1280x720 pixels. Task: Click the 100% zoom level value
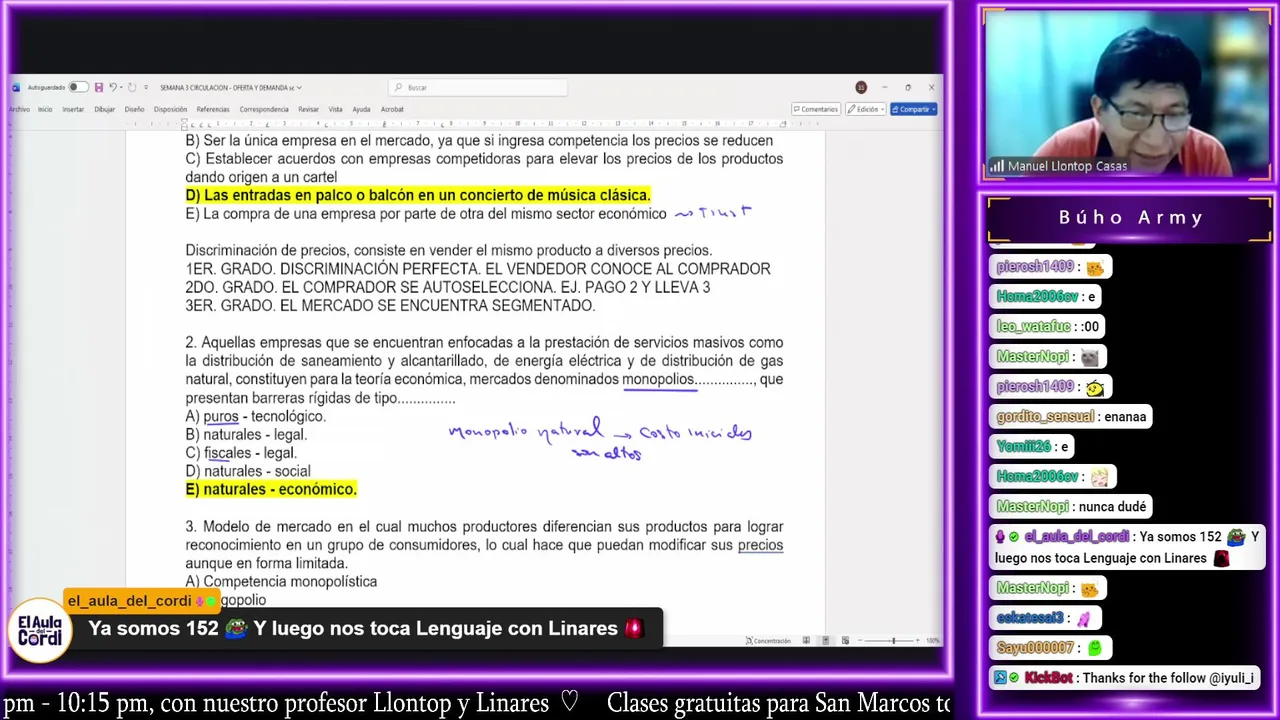[x=932, y=640]
